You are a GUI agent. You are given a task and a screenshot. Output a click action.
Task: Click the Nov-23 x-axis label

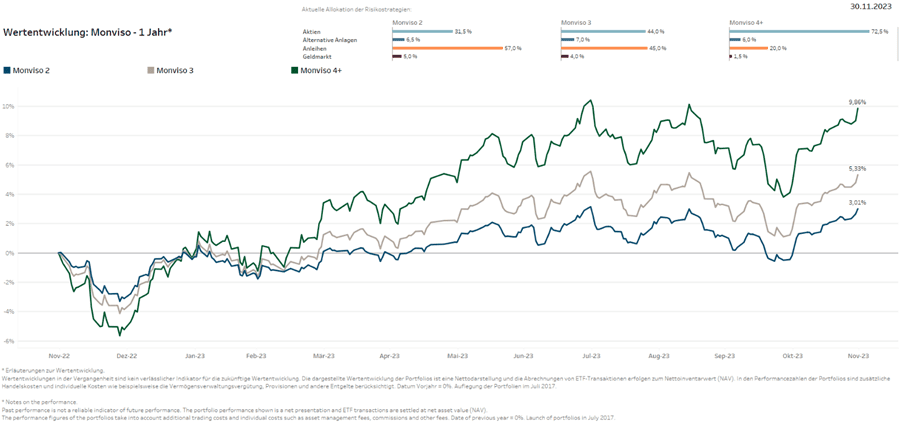click(x=859, y=356)
